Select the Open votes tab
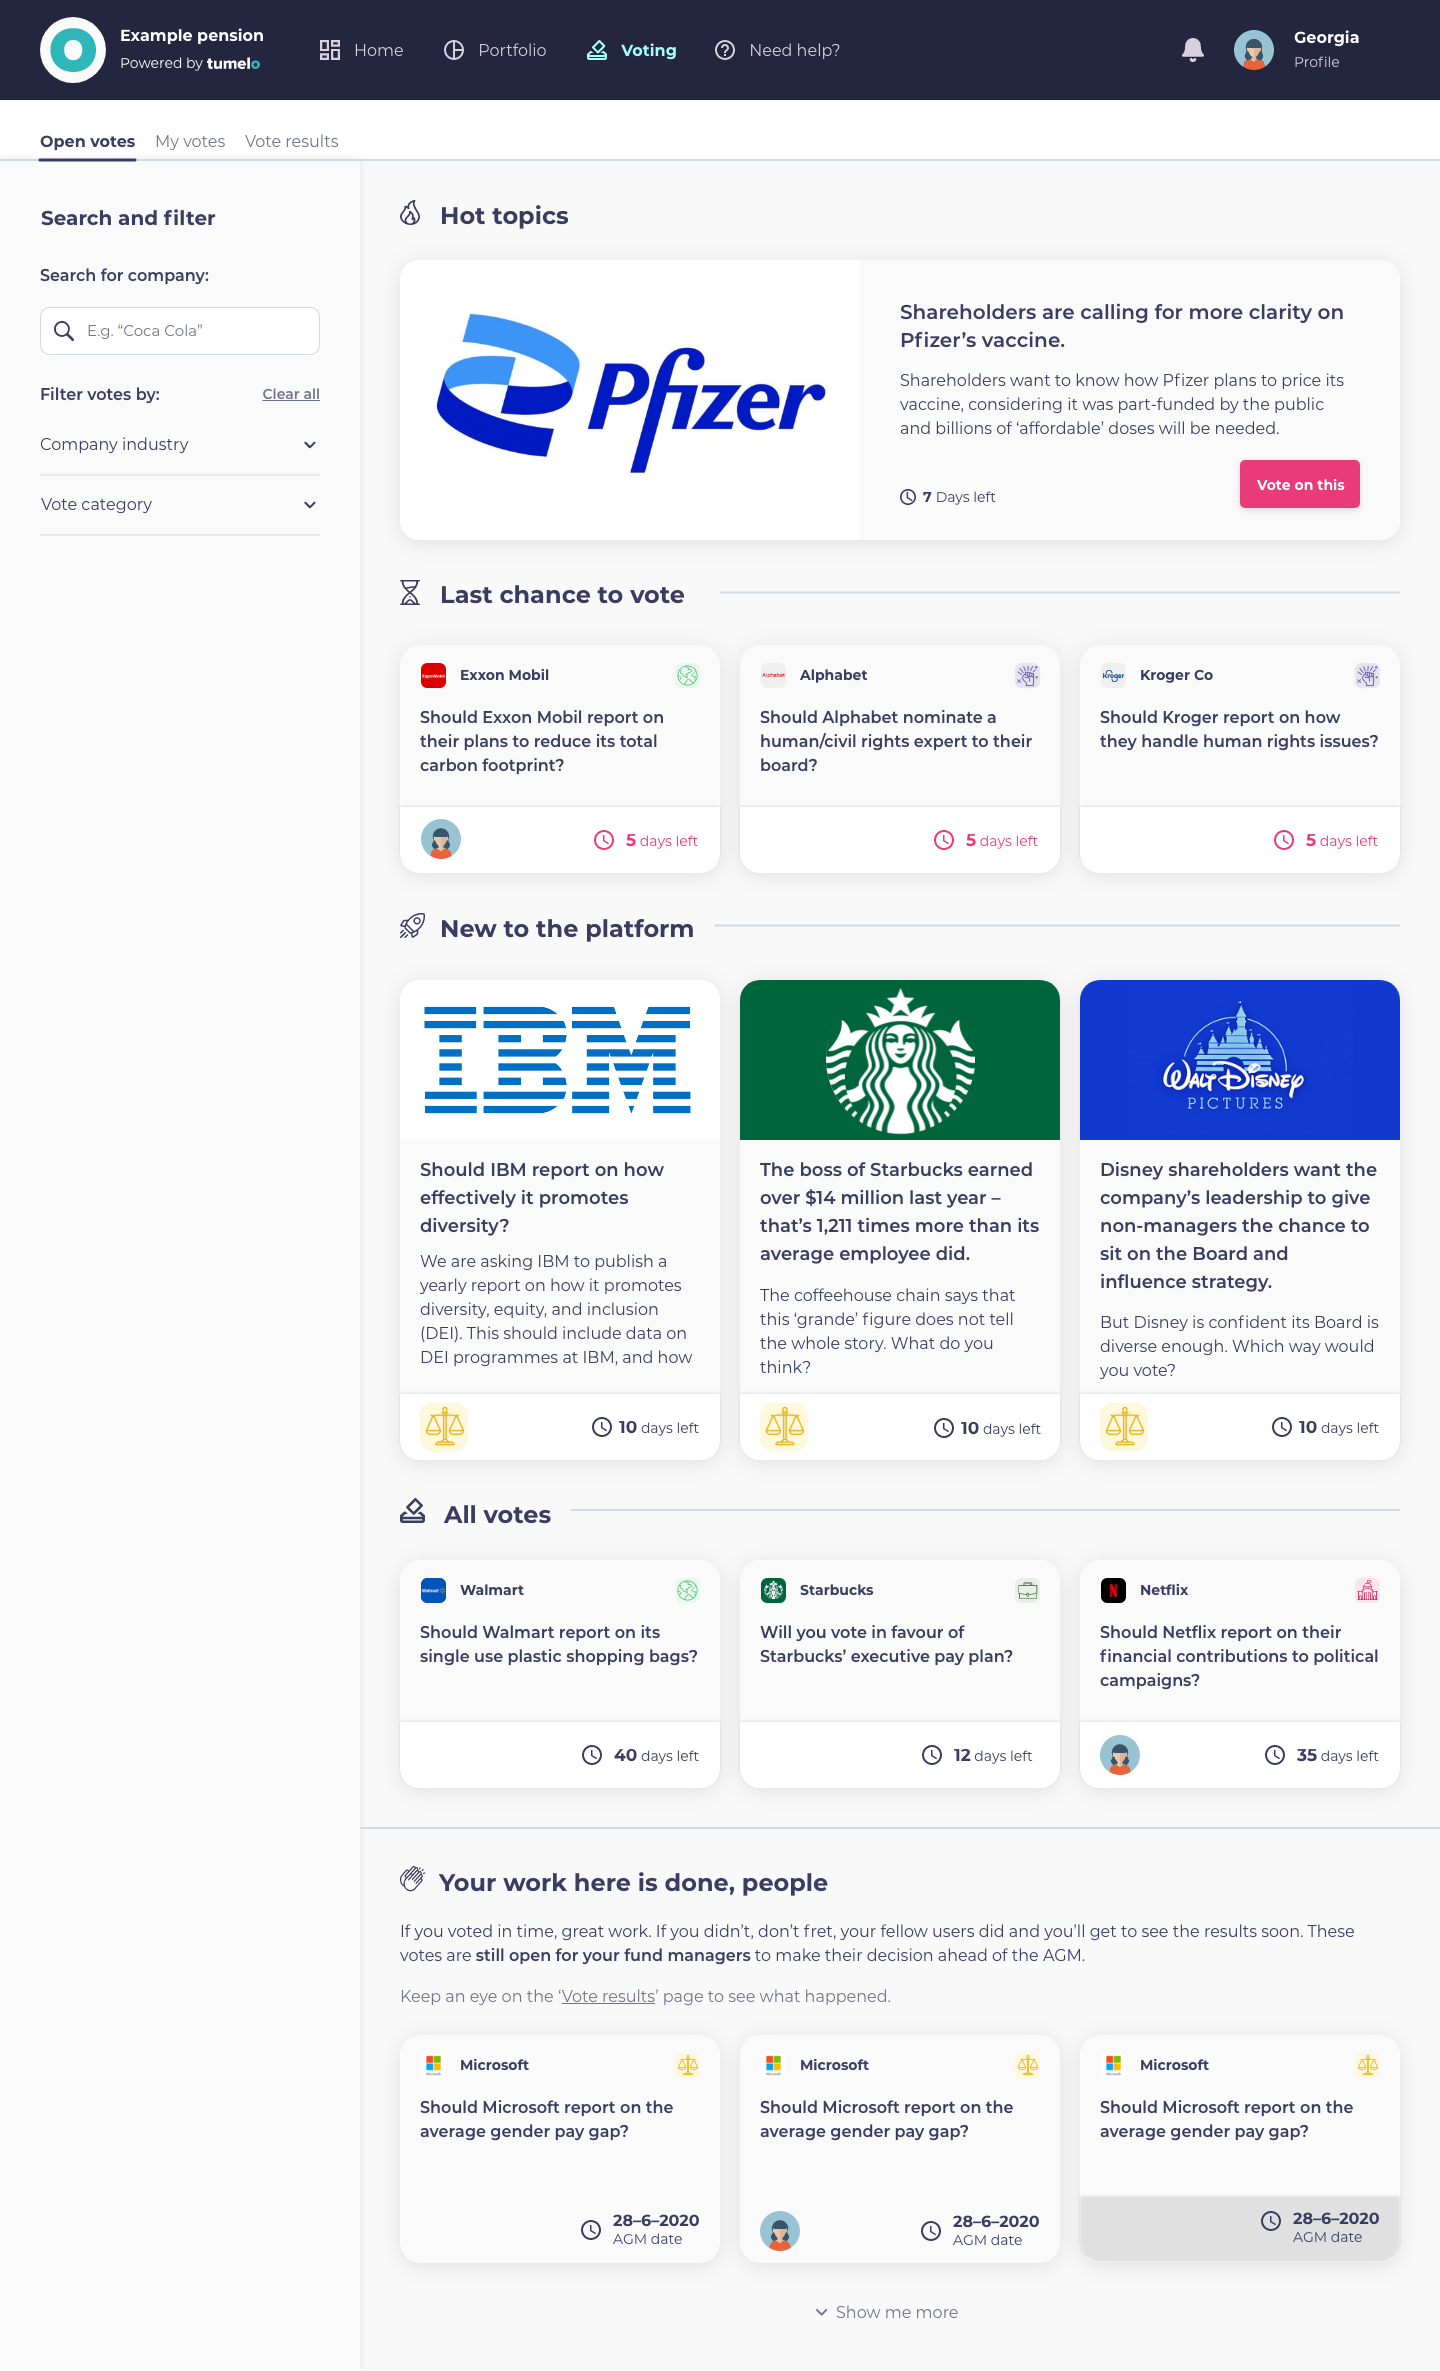 [x=88, y=141]
